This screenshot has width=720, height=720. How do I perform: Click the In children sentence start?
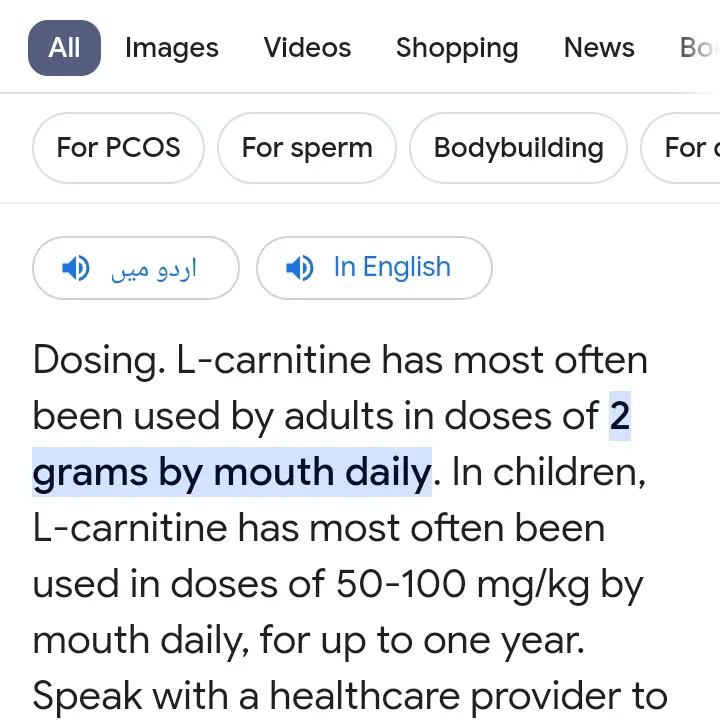[x=549, y=472]
